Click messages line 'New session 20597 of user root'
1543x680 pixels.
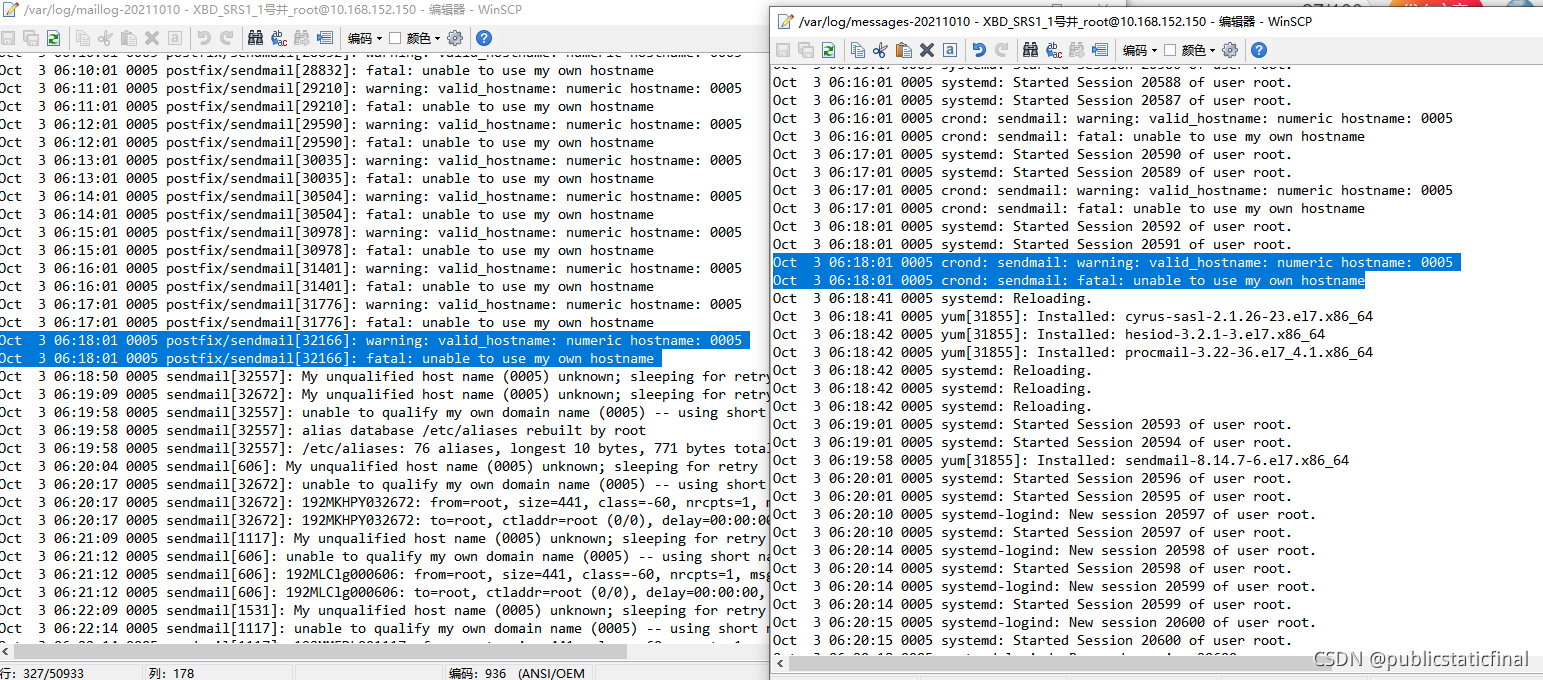(1045, 514)
